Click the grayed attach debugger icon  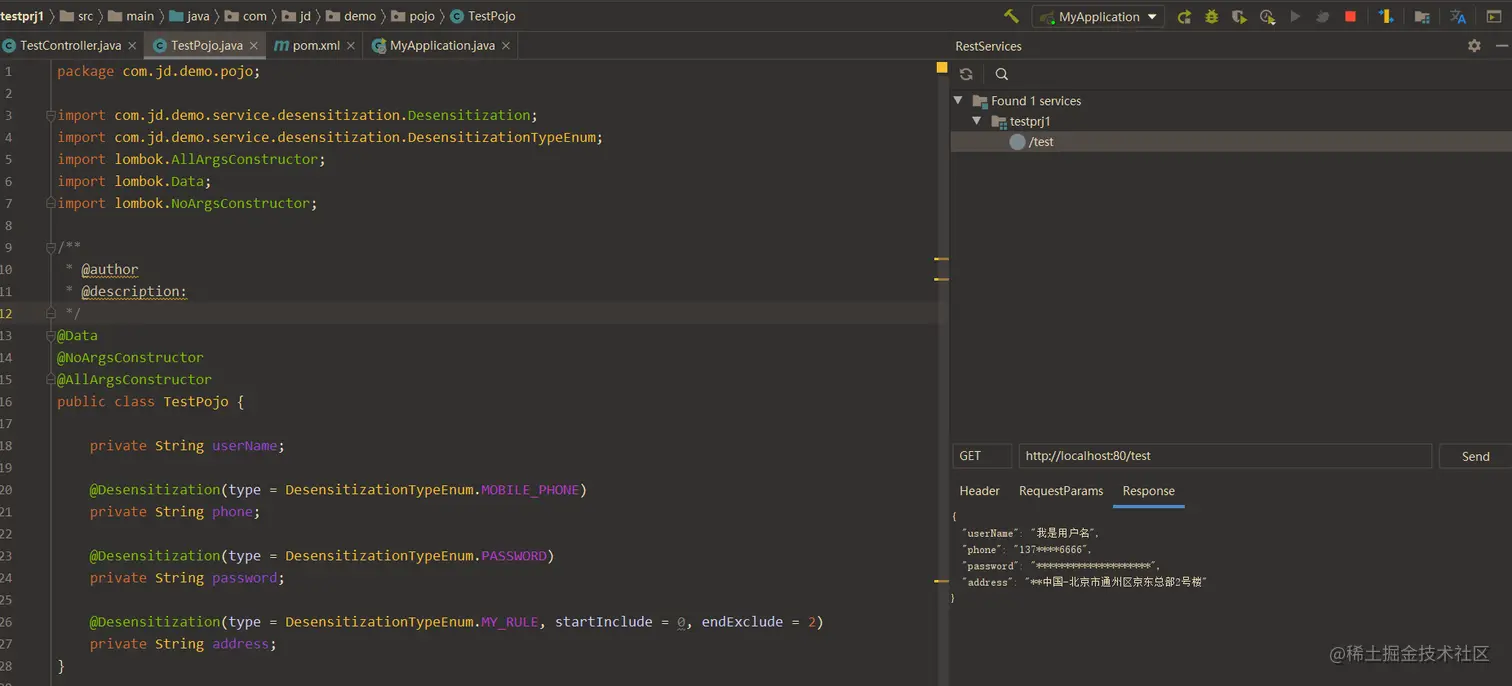pos(1322,17)
